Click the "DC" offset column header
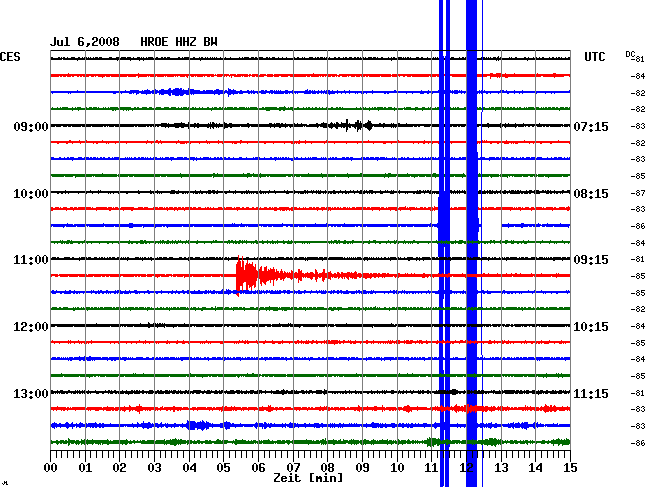 [630, 54]
